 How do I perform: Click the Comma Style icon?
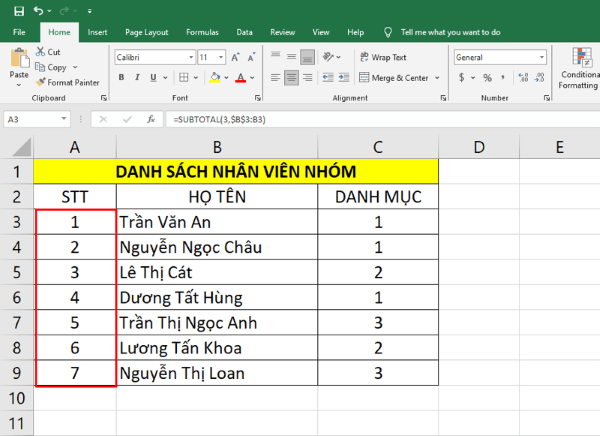pyautogui.click(x=503, y=78)
